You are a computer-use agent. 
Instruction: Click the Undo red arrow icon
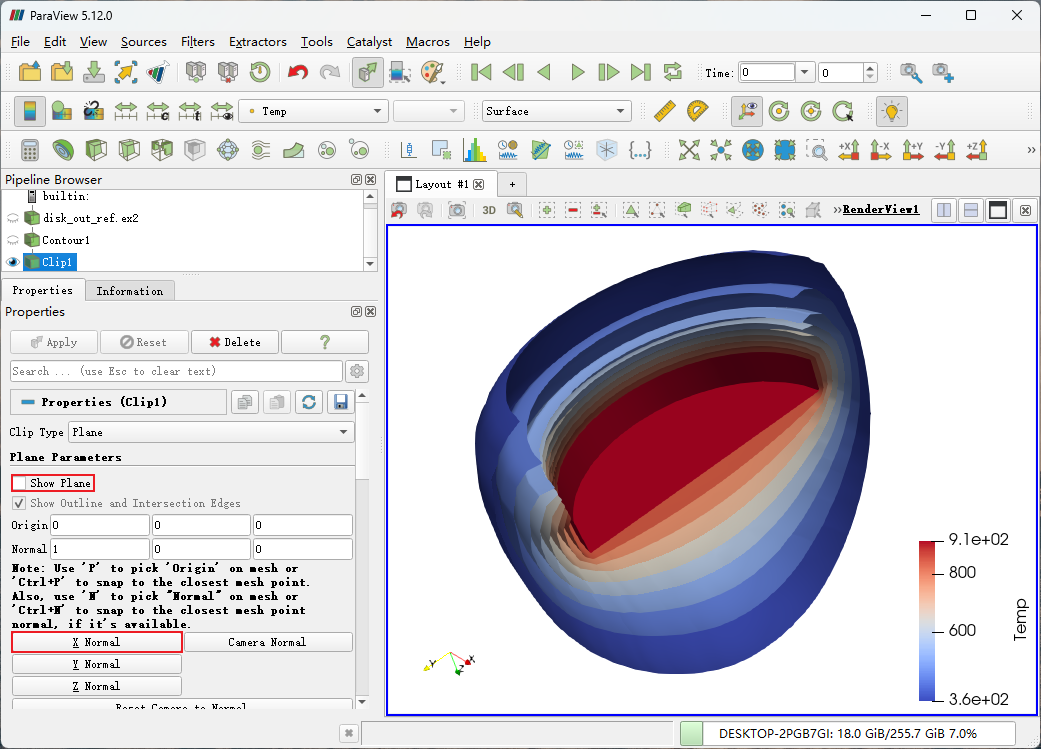[x=298, y=72]
